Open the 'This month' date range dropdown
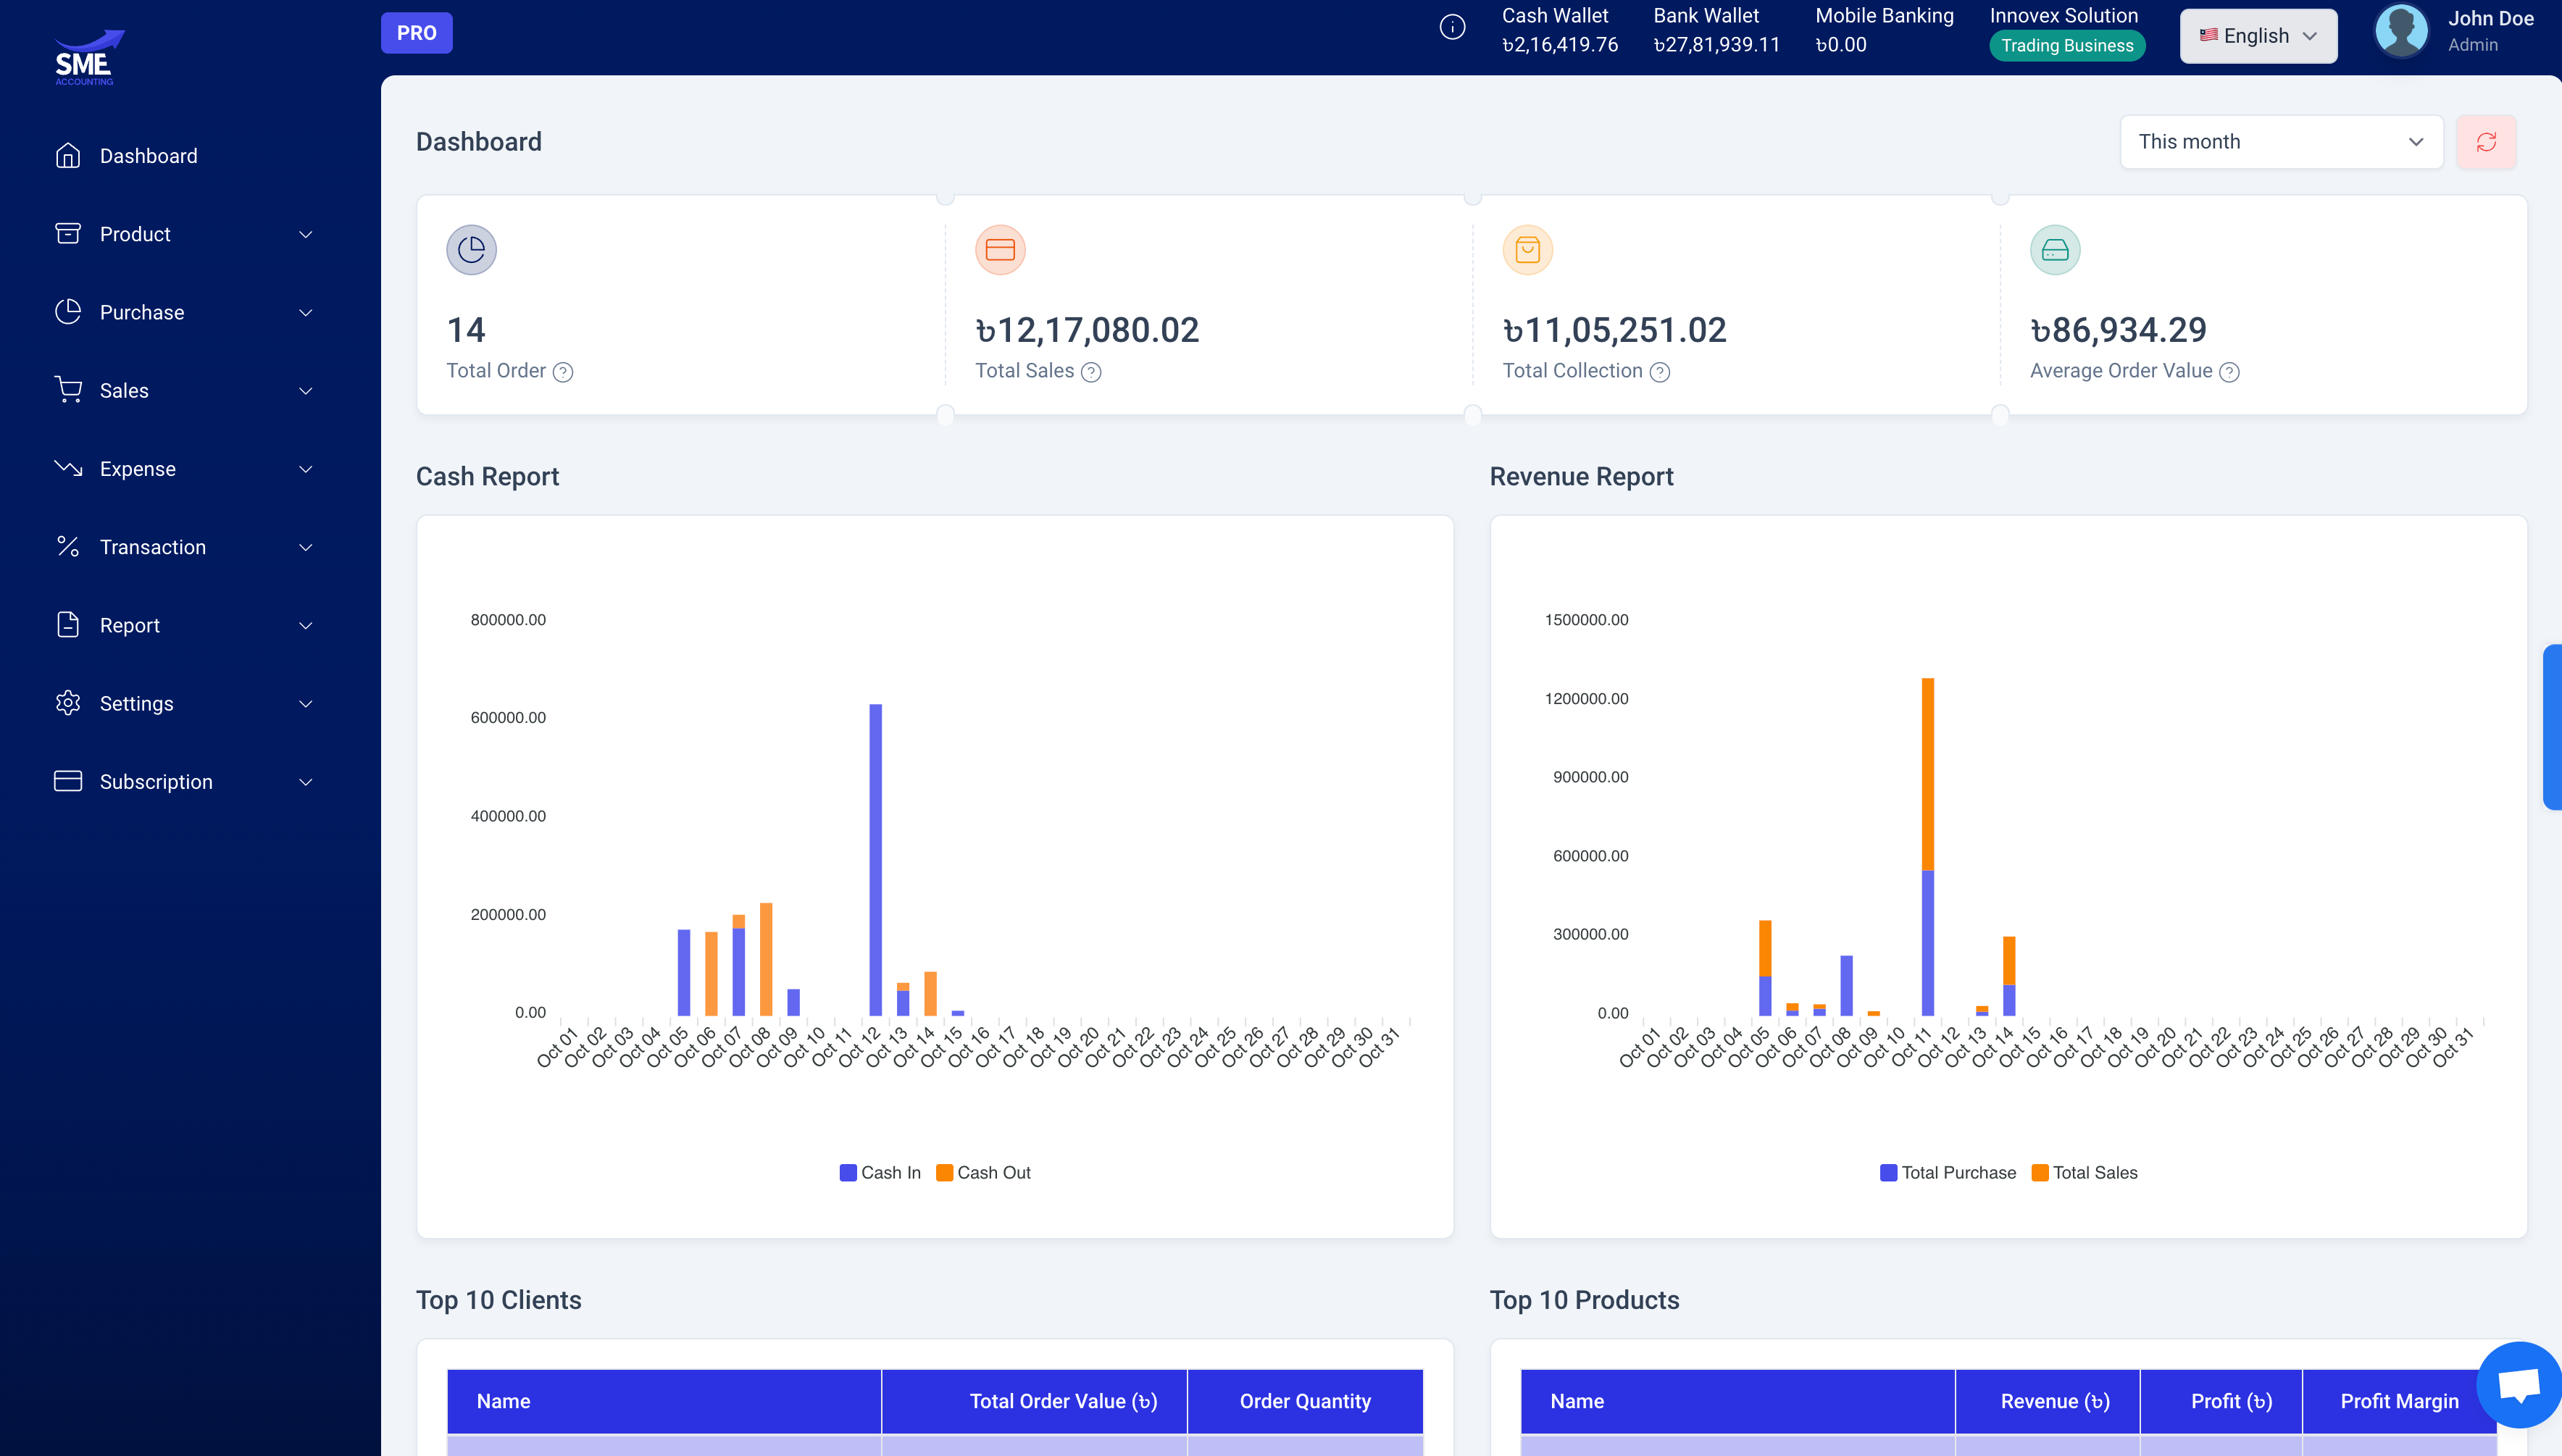 (x=2281, y=141)
